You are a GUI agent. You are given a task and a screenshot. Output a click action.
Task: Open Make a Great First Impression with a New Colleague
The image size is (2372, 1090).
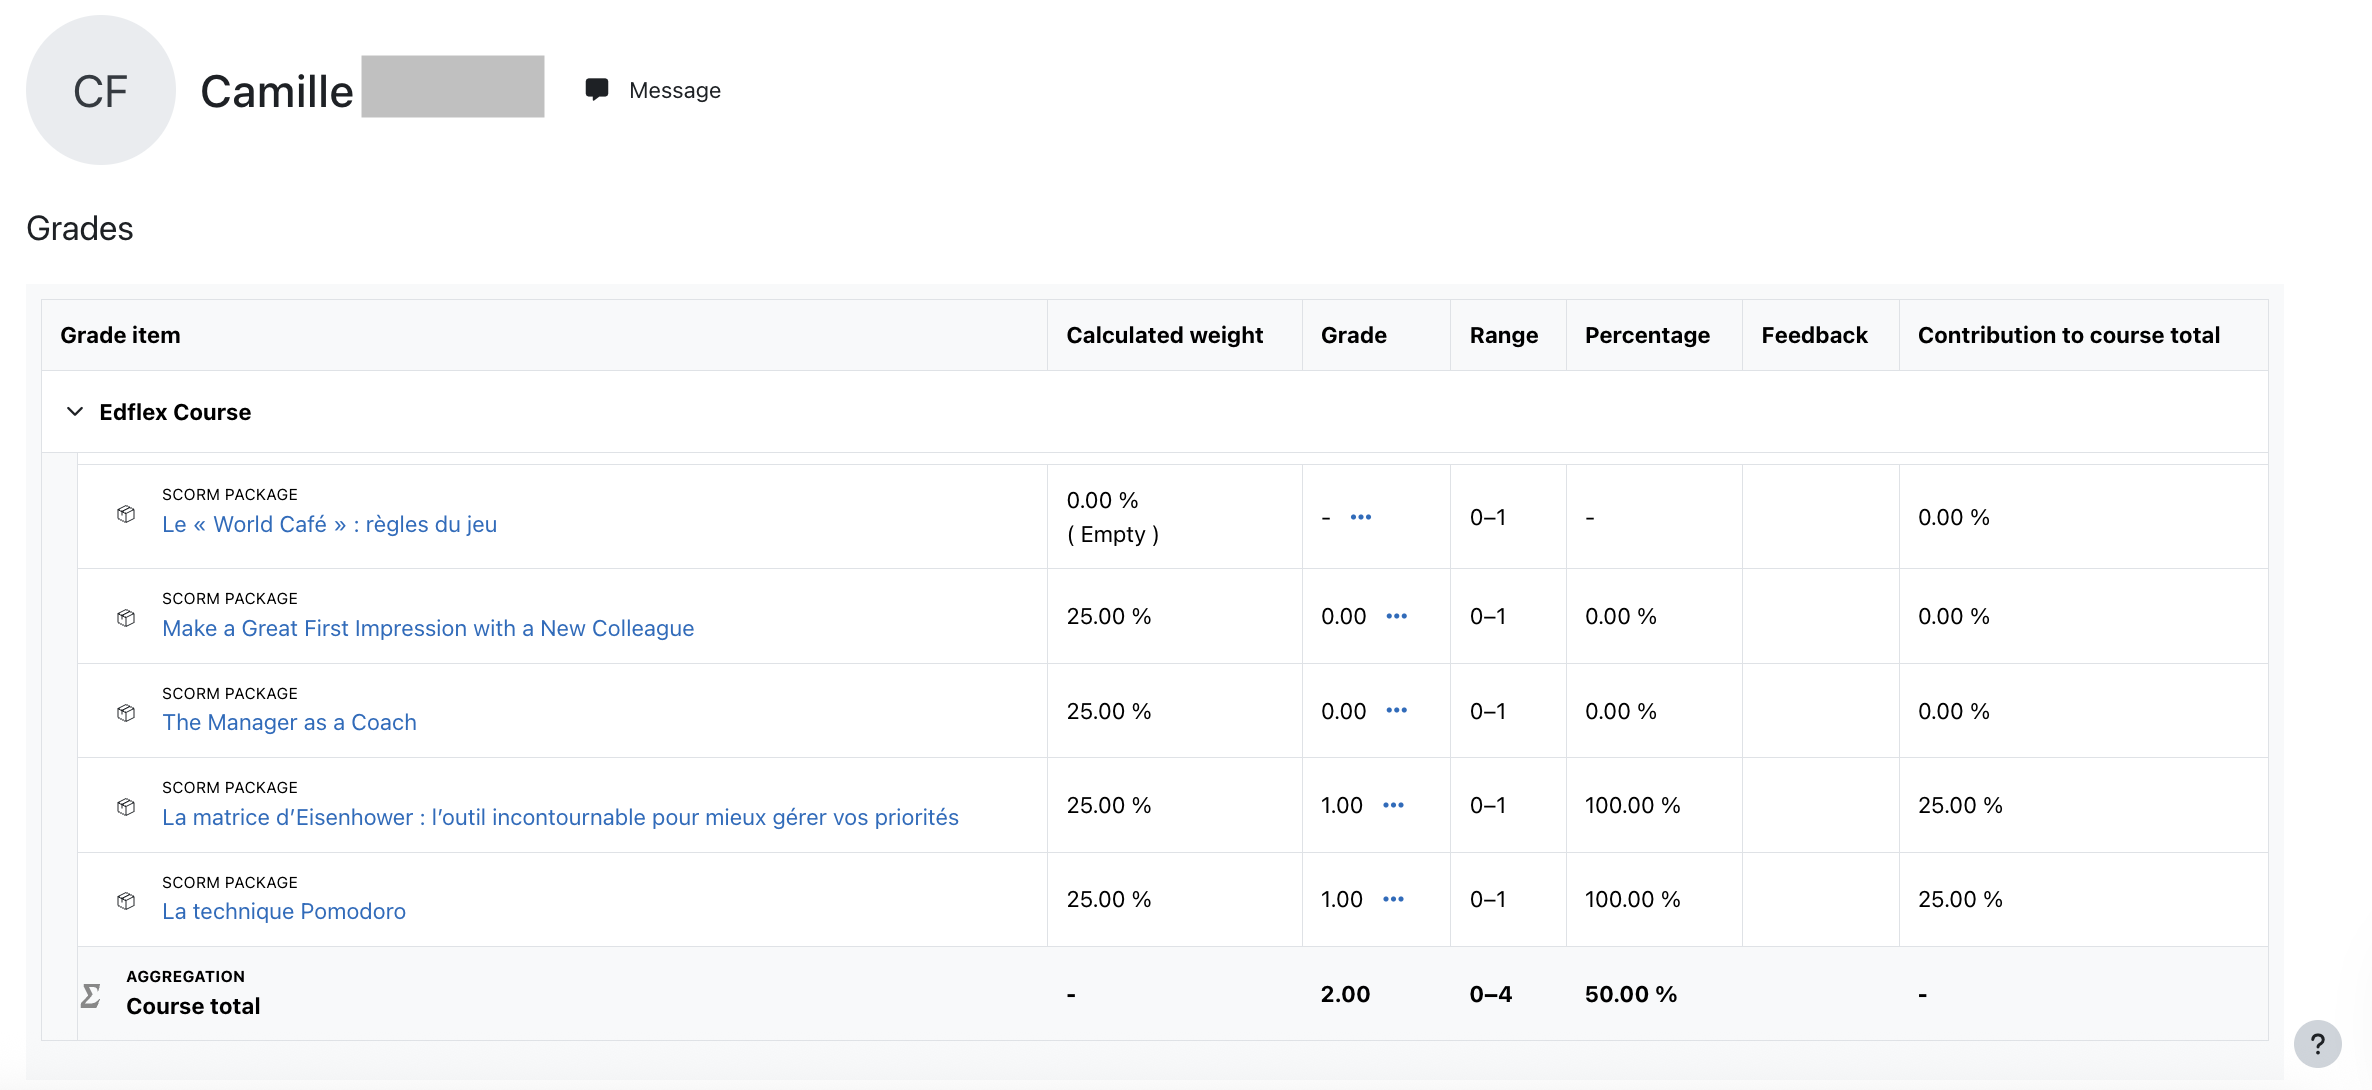[428, 628]
